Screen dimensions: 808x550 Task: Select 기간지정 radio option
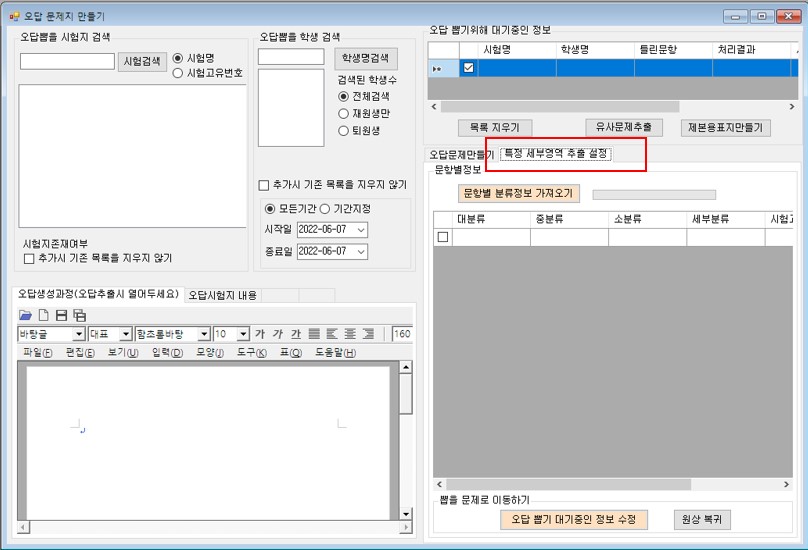325,209
